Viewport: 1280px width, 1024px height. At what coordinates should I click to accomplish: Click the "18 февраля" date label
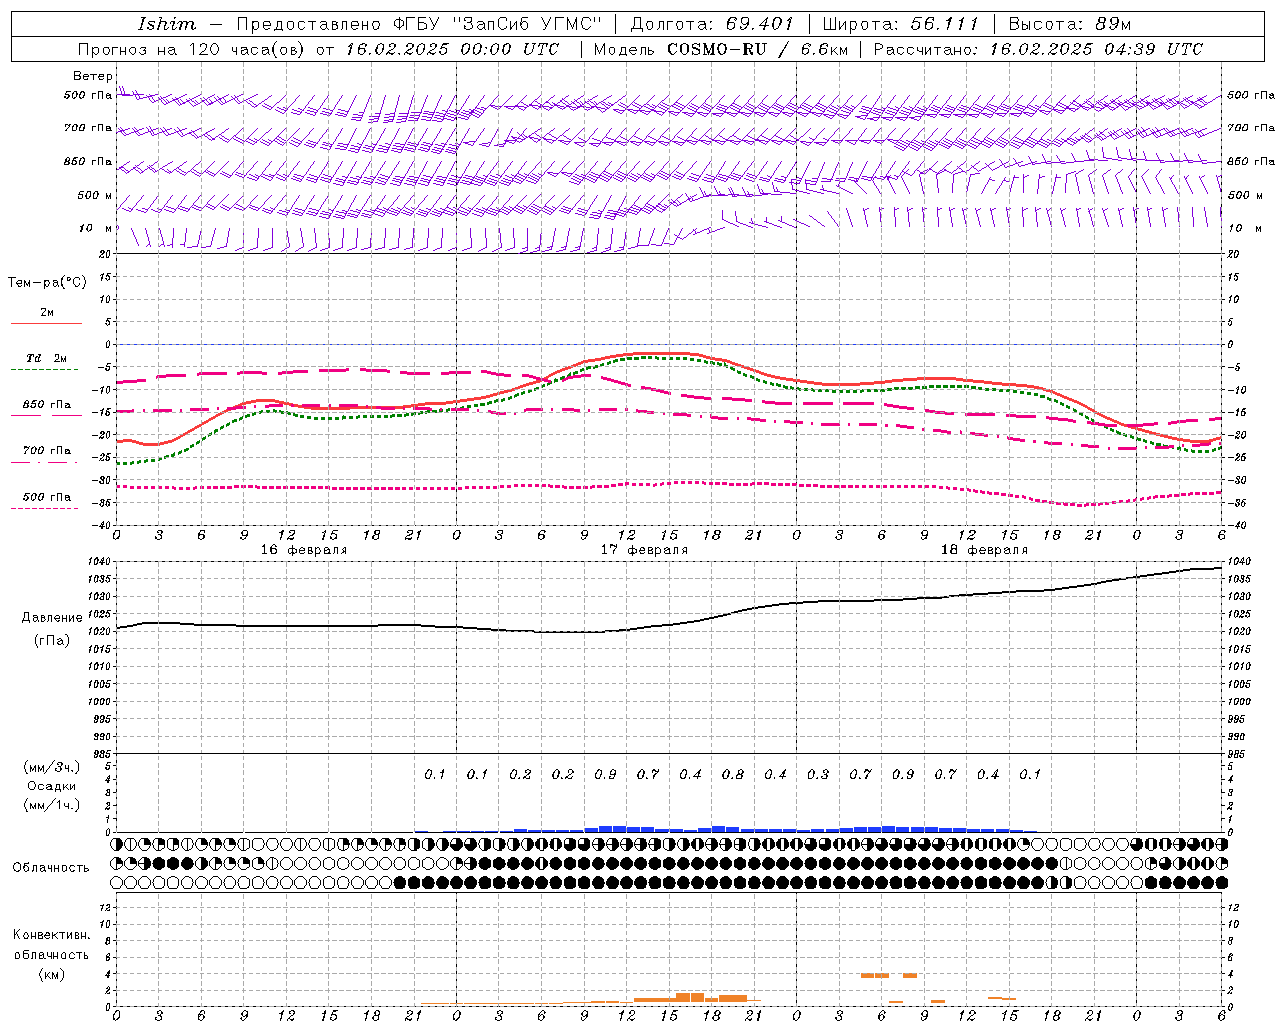[984, 550]
